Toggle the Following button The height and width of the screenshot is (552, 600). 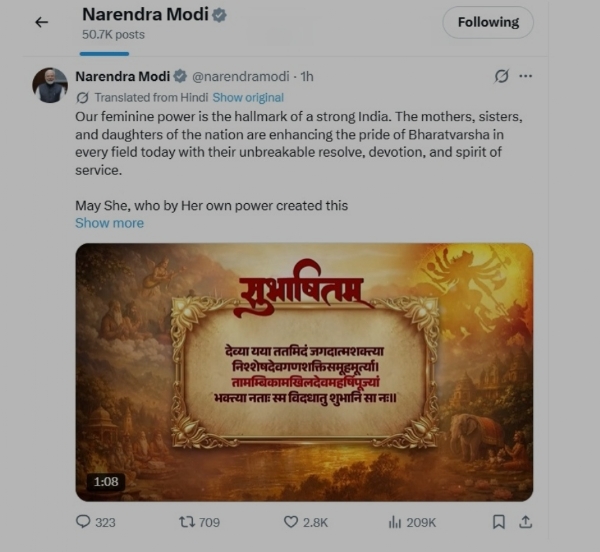point(488,22)
